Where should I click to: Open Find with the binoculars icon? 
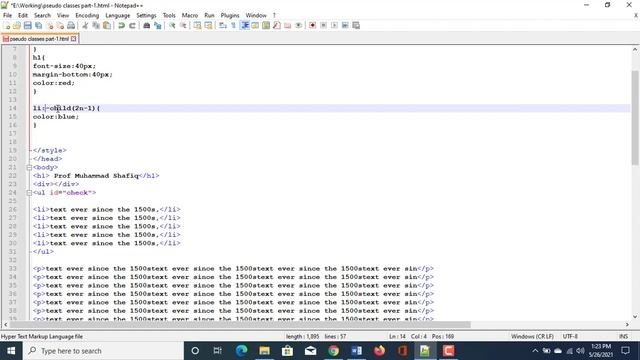click(147, 25)
